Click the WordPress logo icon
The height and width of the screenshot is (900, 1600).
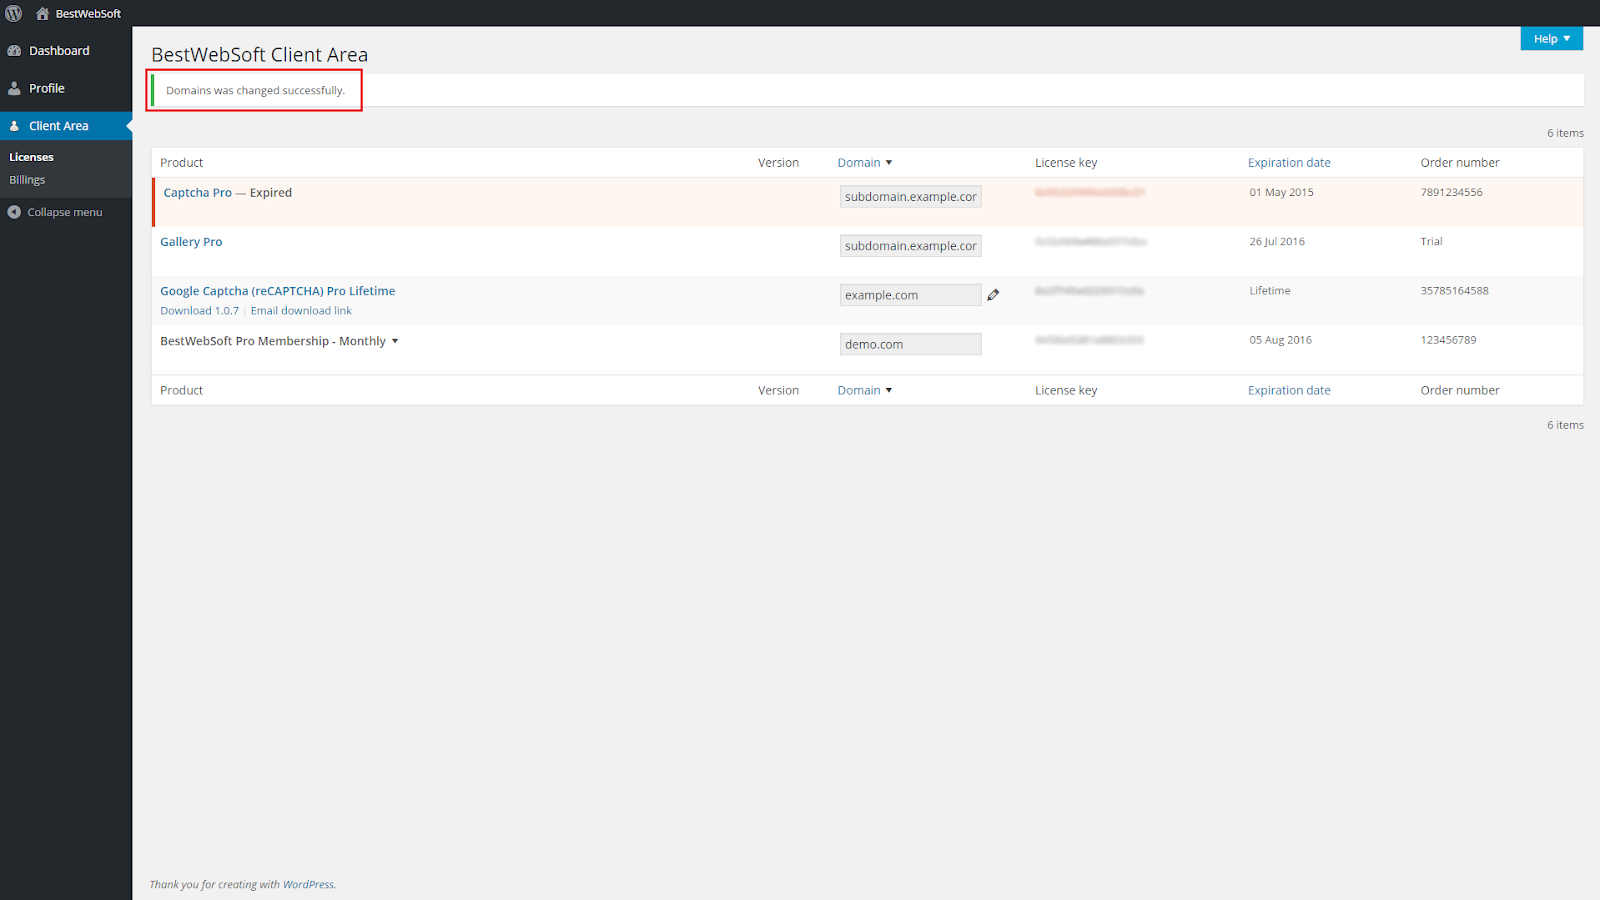13,13
